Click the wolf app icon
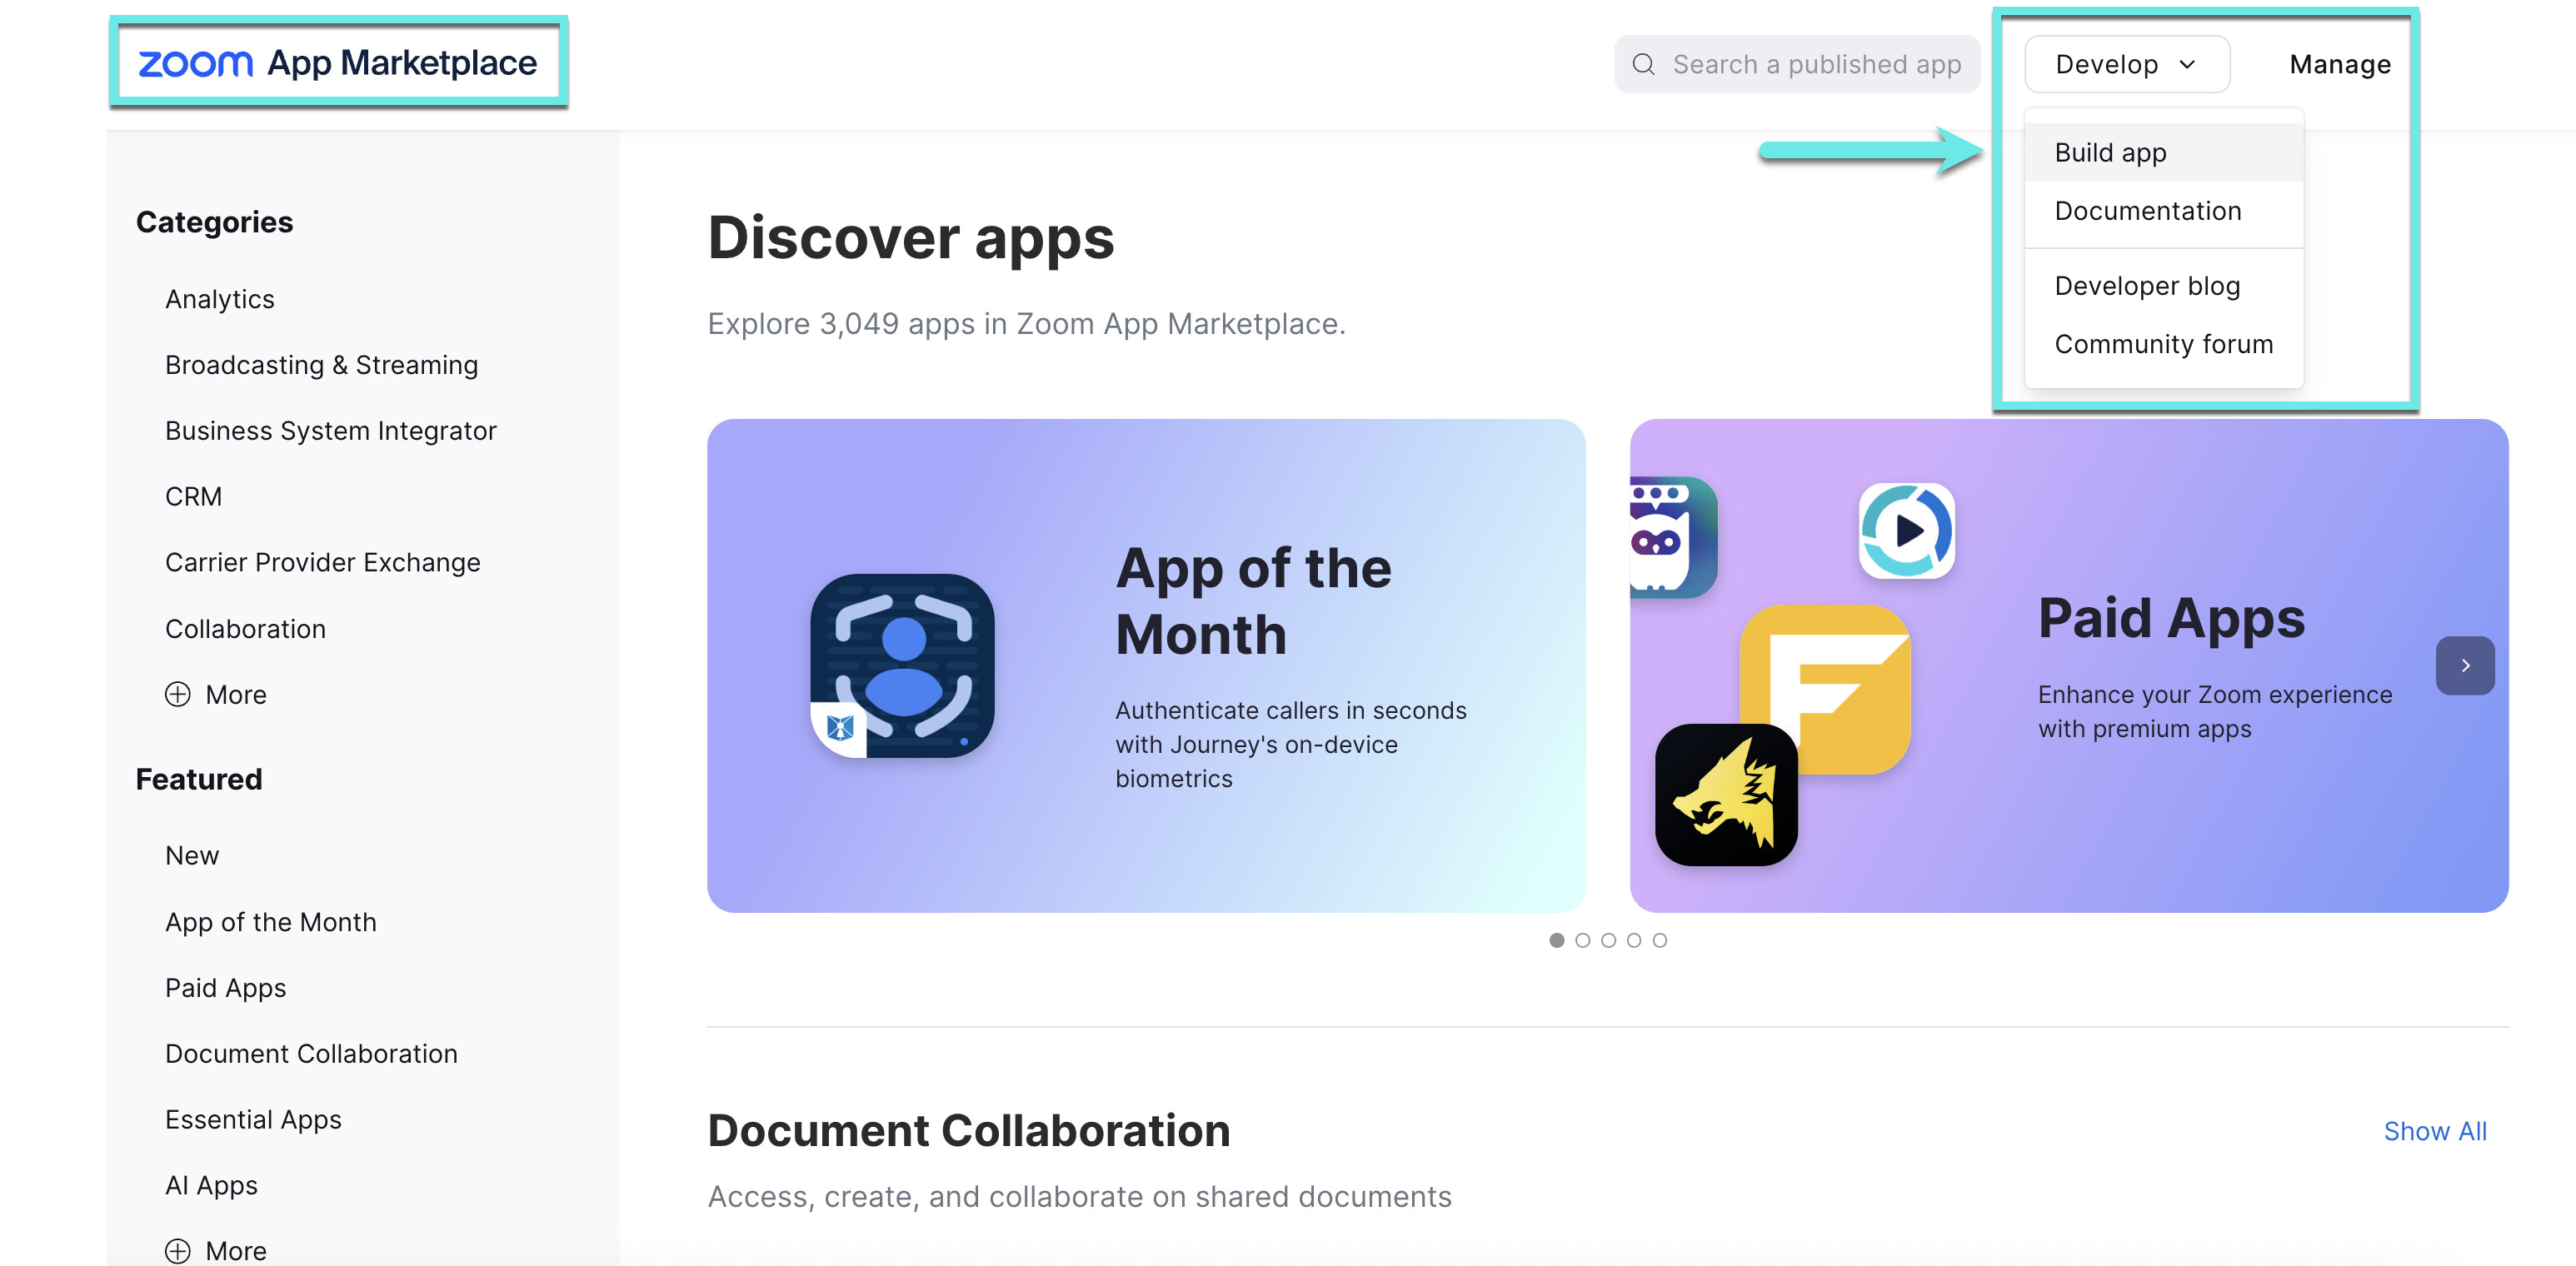Image resolution: width=2576 pixels, height=1266 pixels. 1725,795
